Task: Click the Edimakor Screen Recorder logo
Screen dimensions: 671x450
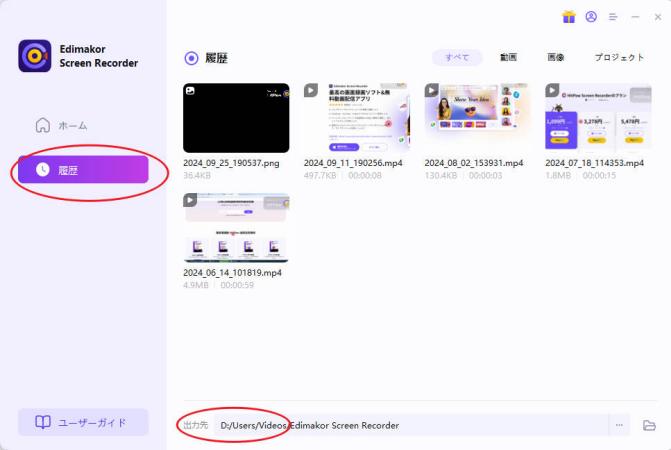Action: click(35, 56)
